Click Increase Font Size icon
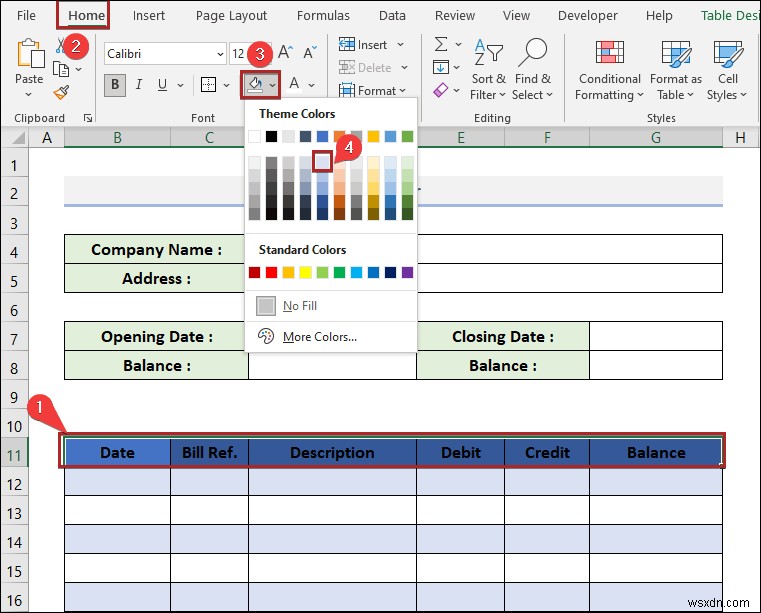Image resolution: width=761 pixels, height=613 pixels. 285,52
